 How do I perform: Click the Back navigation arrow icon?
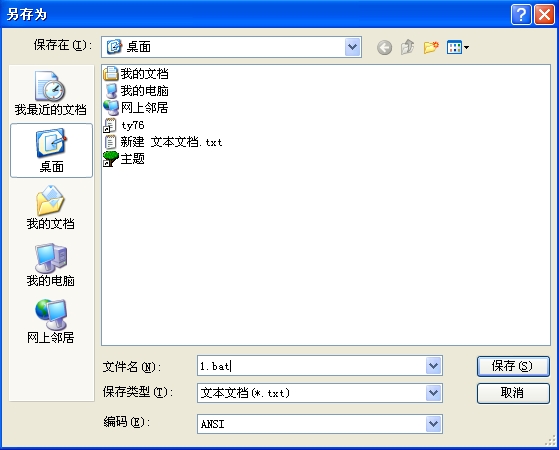point(384,47)
